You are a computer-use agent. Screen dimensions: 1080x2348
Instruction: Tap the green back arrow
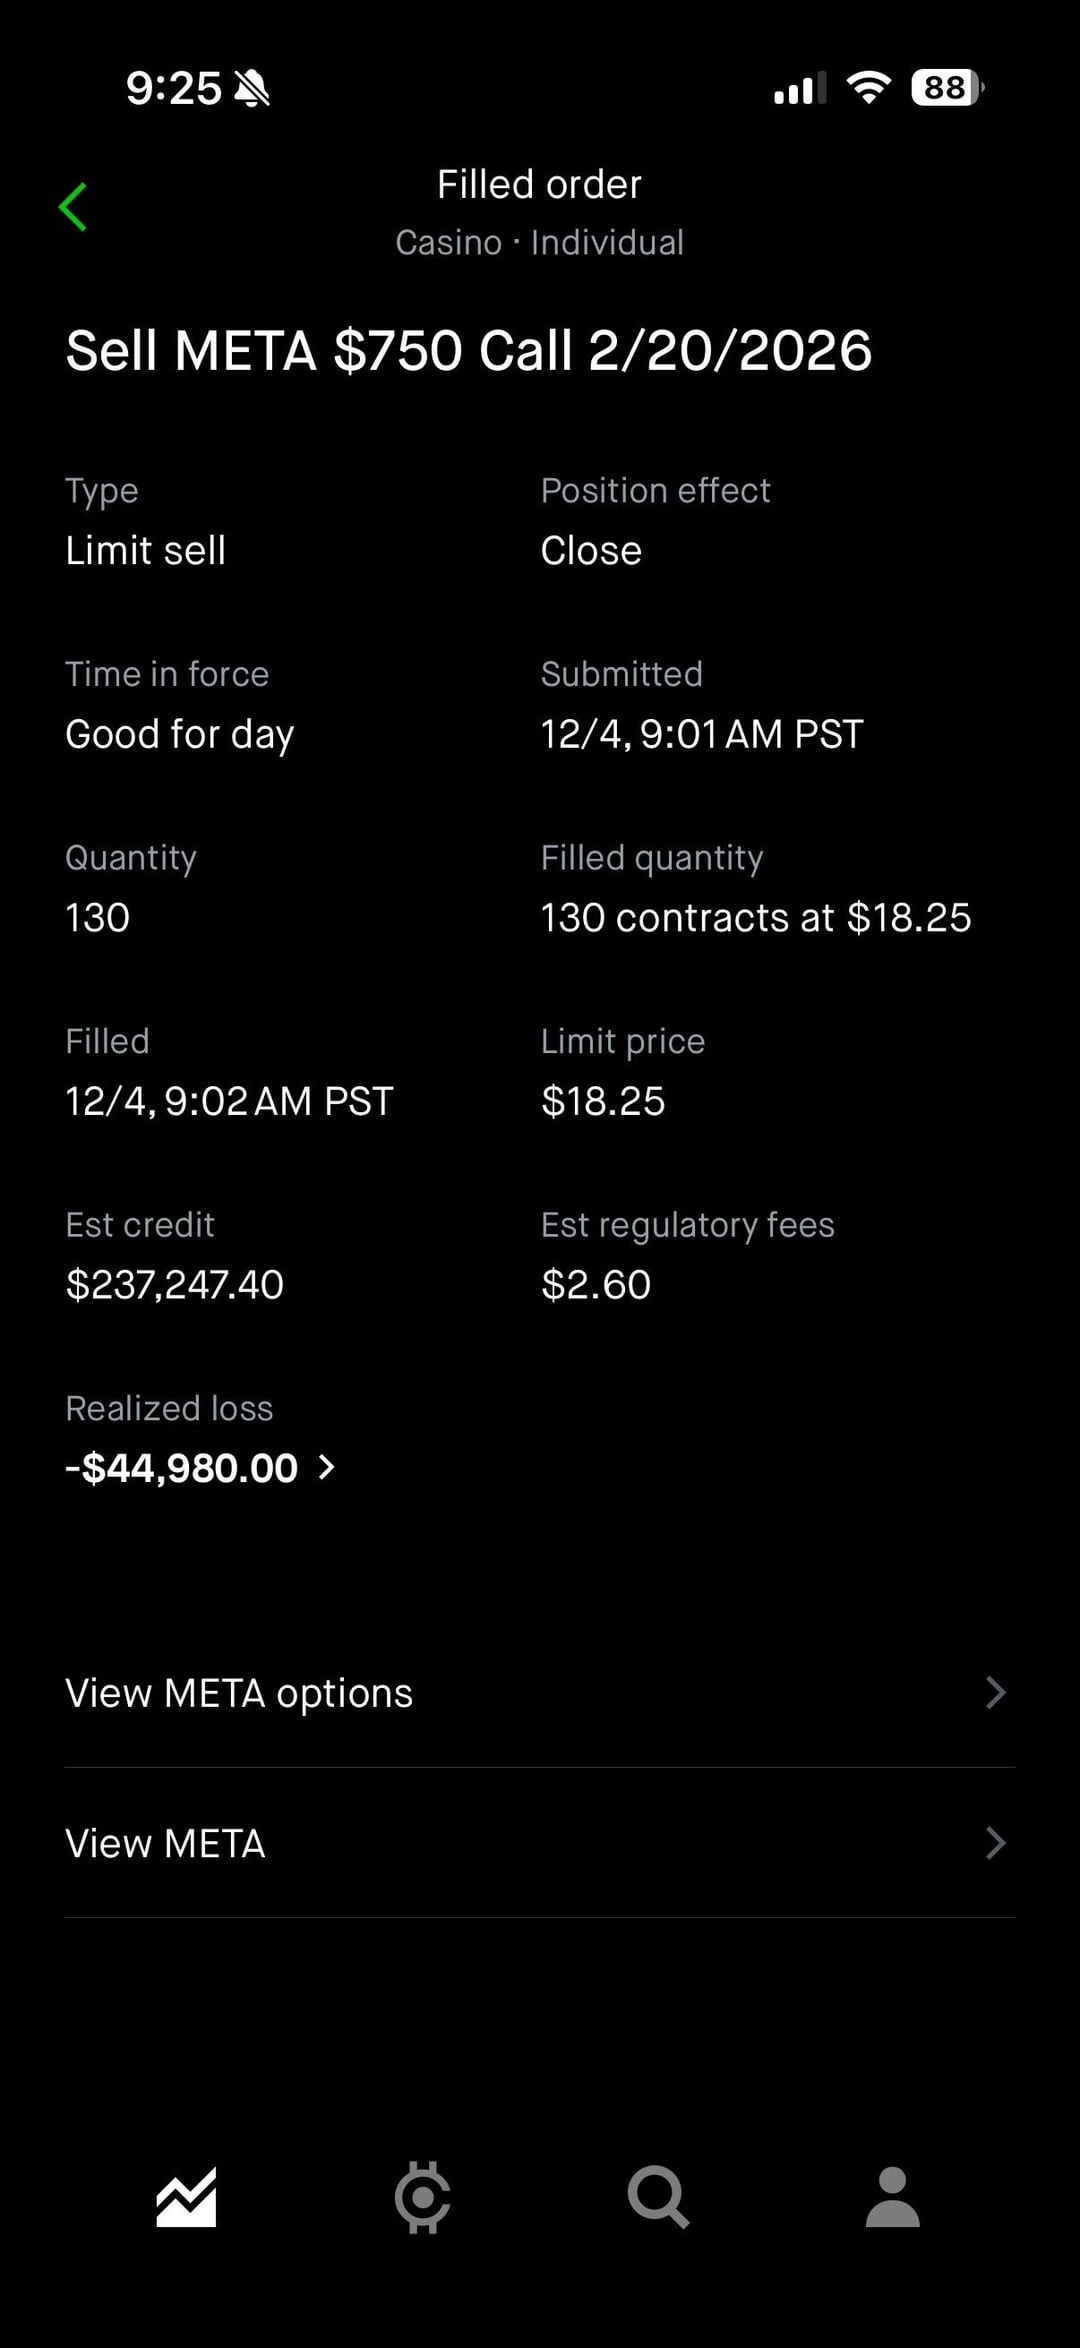73,207
